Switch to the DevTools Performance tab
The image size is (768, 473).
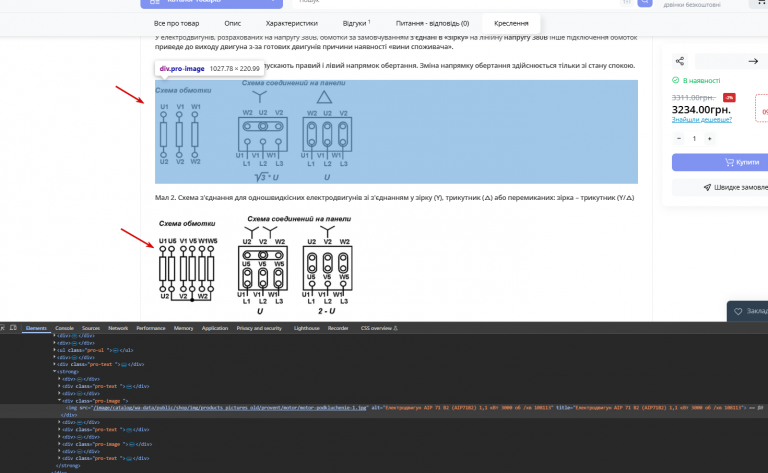point(151,328)
